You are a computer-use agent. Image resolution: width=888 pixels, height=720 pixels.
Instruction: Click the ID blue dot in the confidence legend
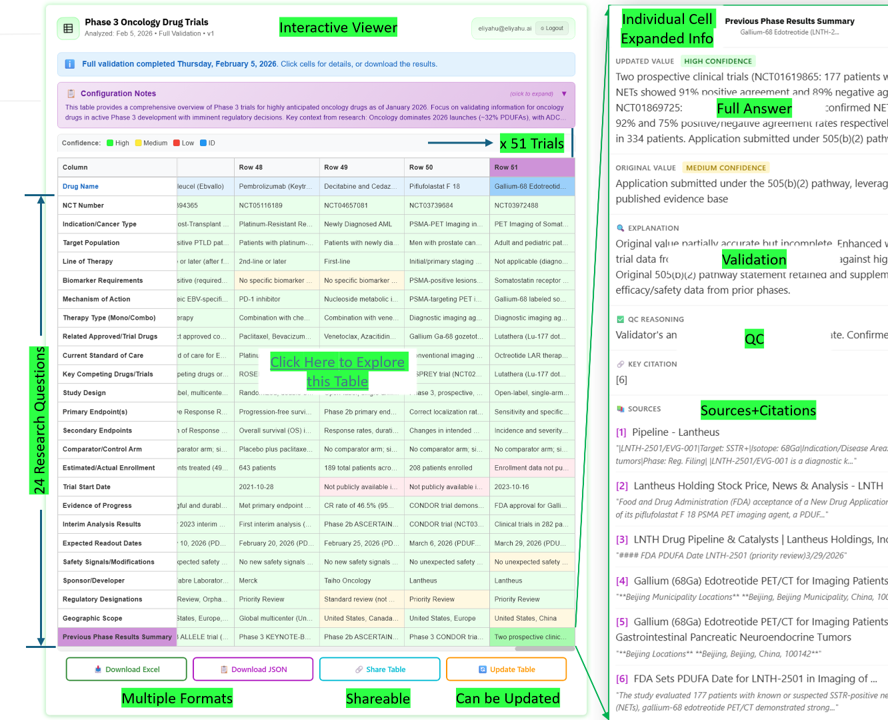[202, 142]
